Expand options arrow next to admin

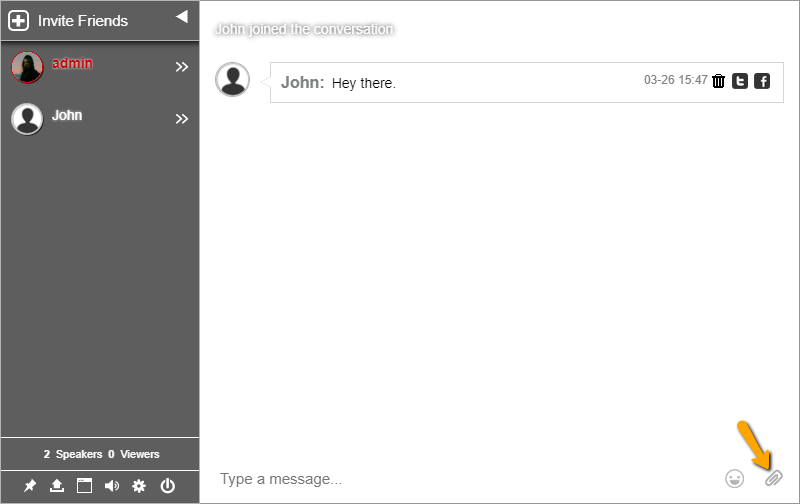coord(181,67)
